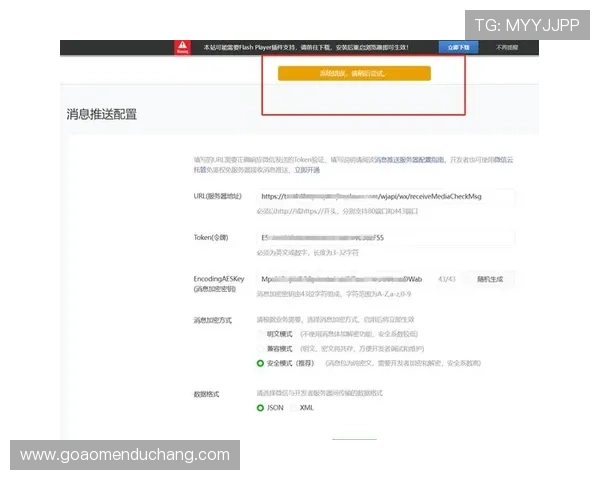Screen dimensions: 600x480
Task: Focus the Token input field
Action: pos(385,238)
